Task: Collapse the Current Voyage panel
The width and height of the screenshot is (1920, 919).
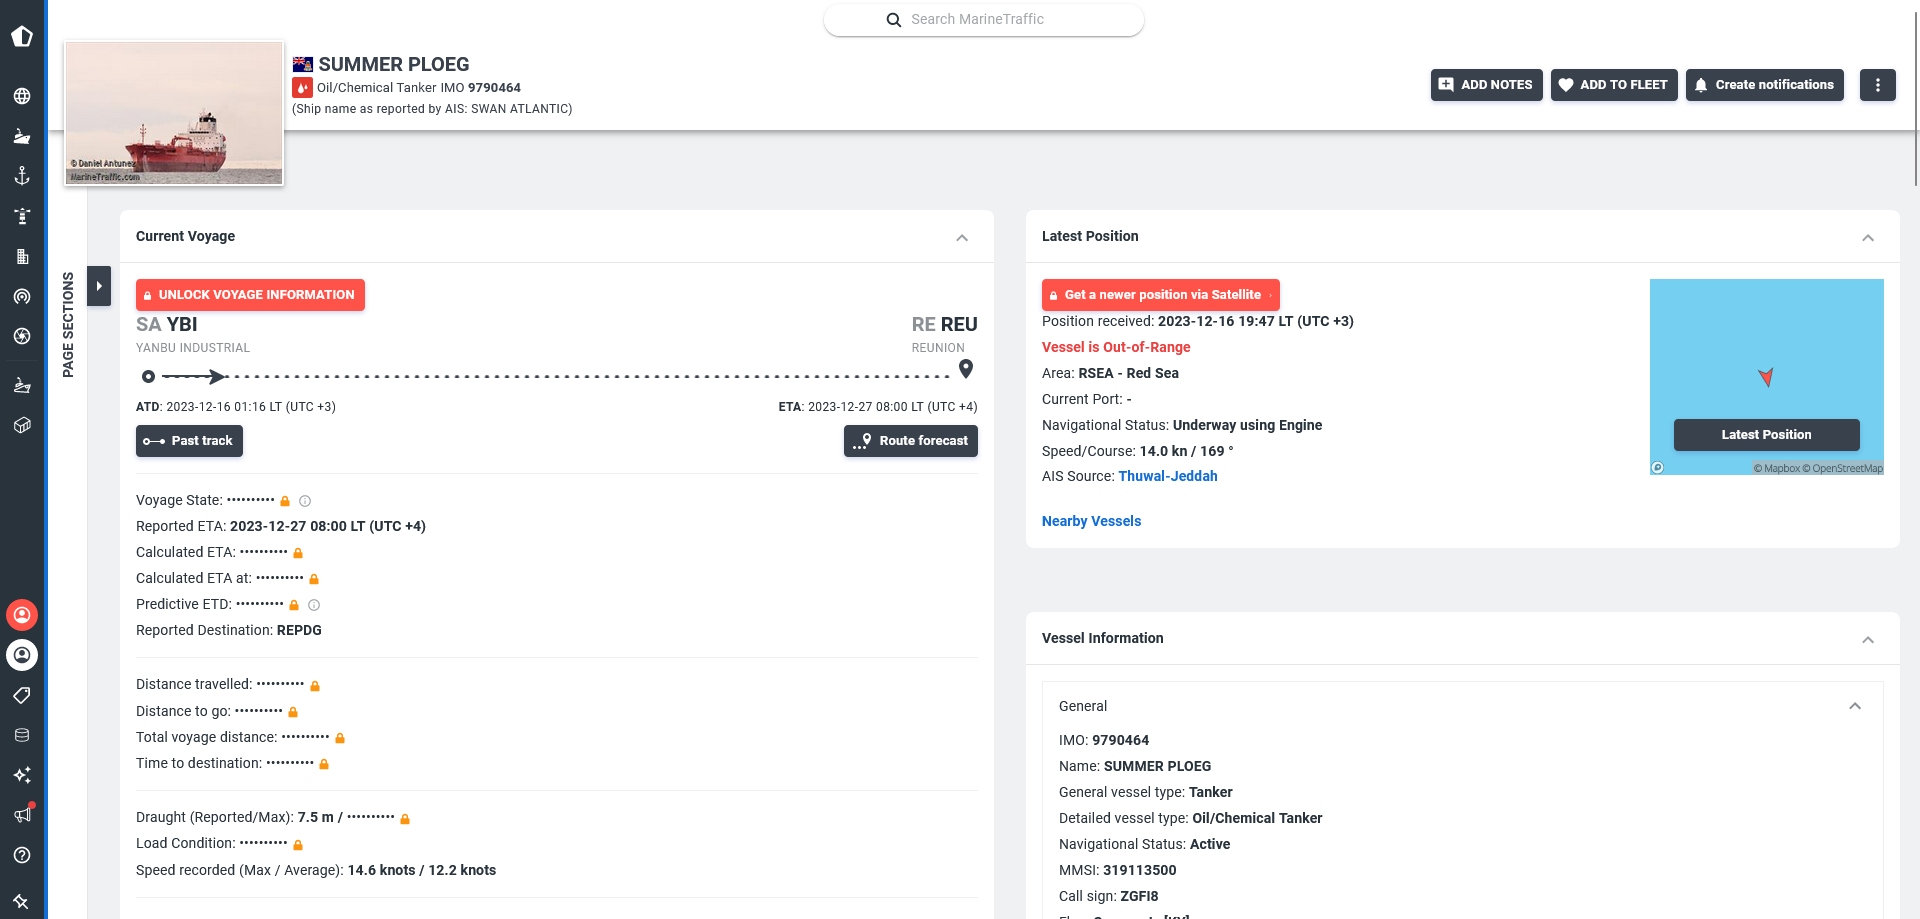Action: pos(962,238)
